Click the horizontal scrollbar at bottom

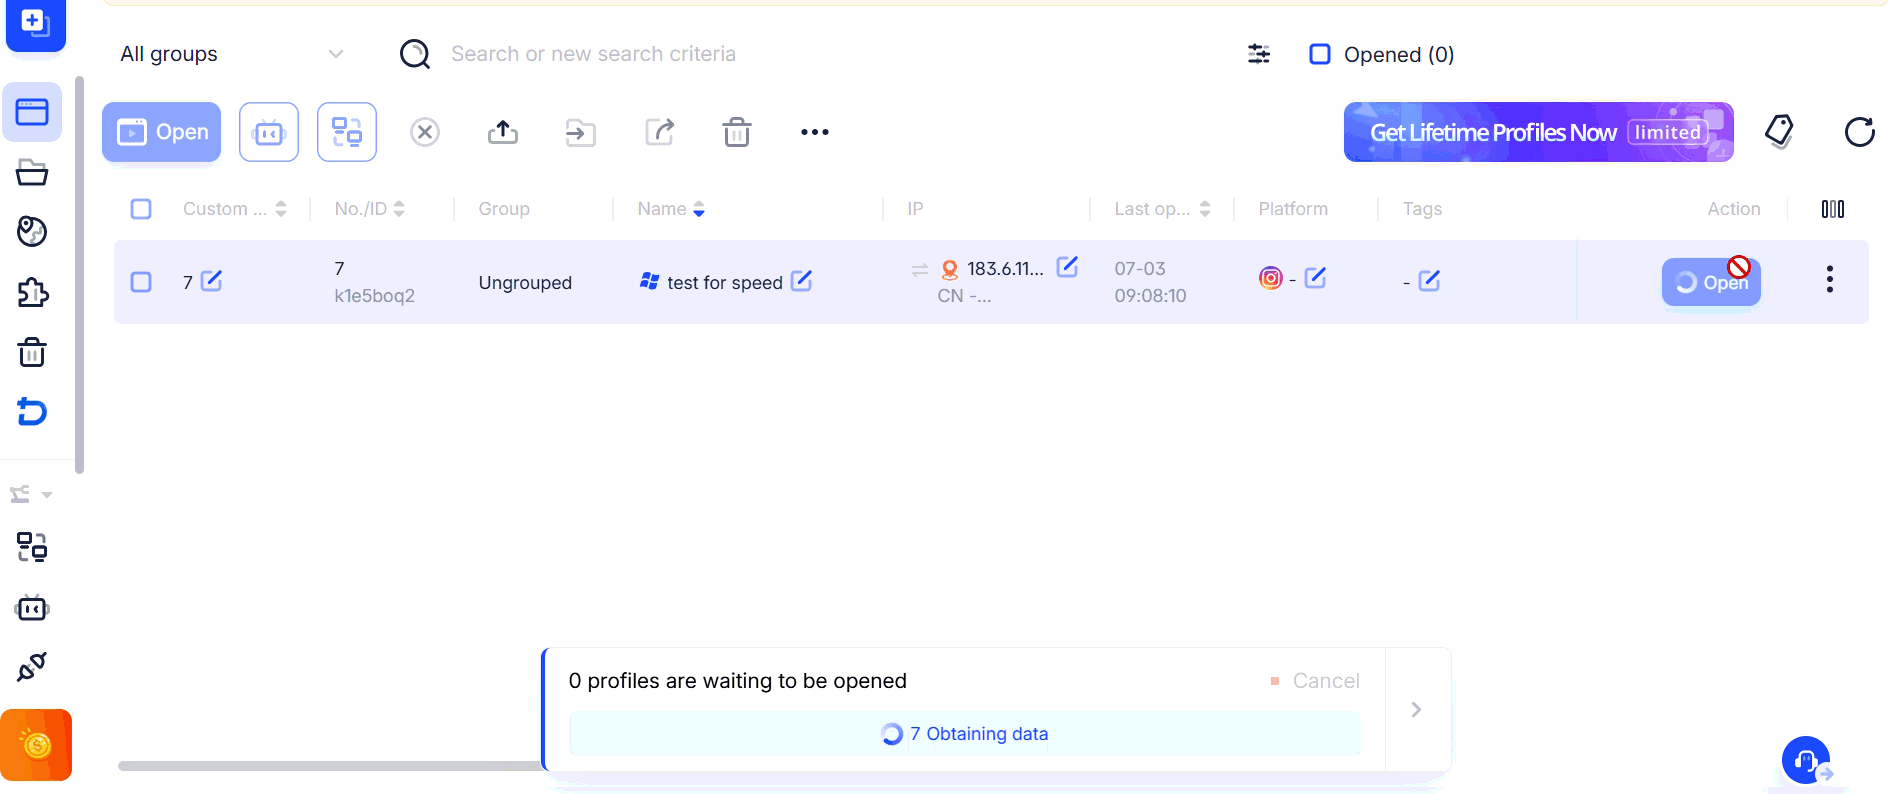tap(330, 766)
